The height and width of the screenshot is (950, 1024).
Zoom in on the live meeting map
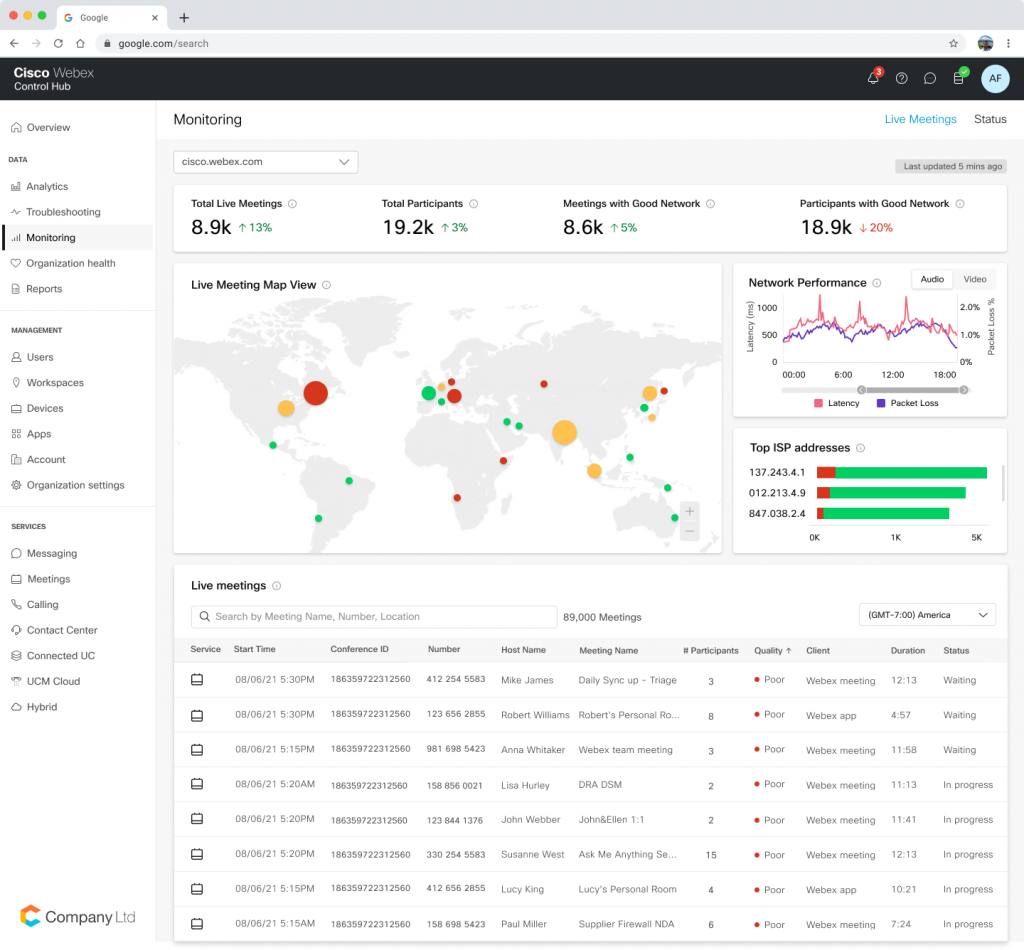(x=689, y=510)
